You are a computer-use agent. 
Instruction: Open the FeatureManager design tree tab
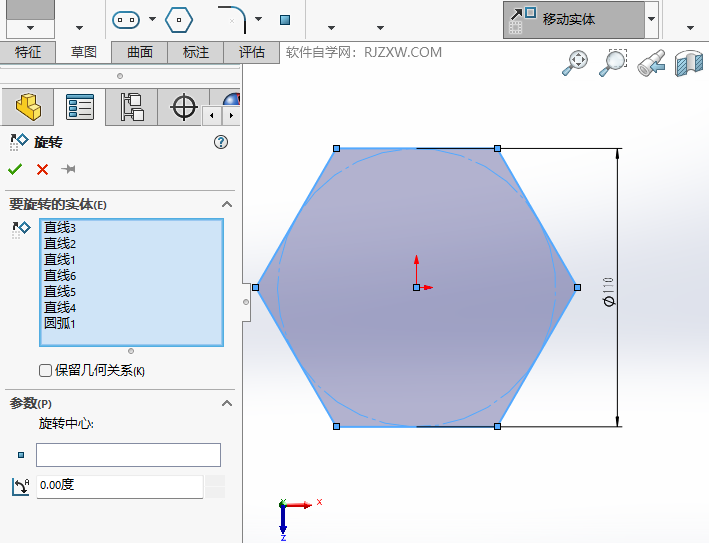(28, 106)
